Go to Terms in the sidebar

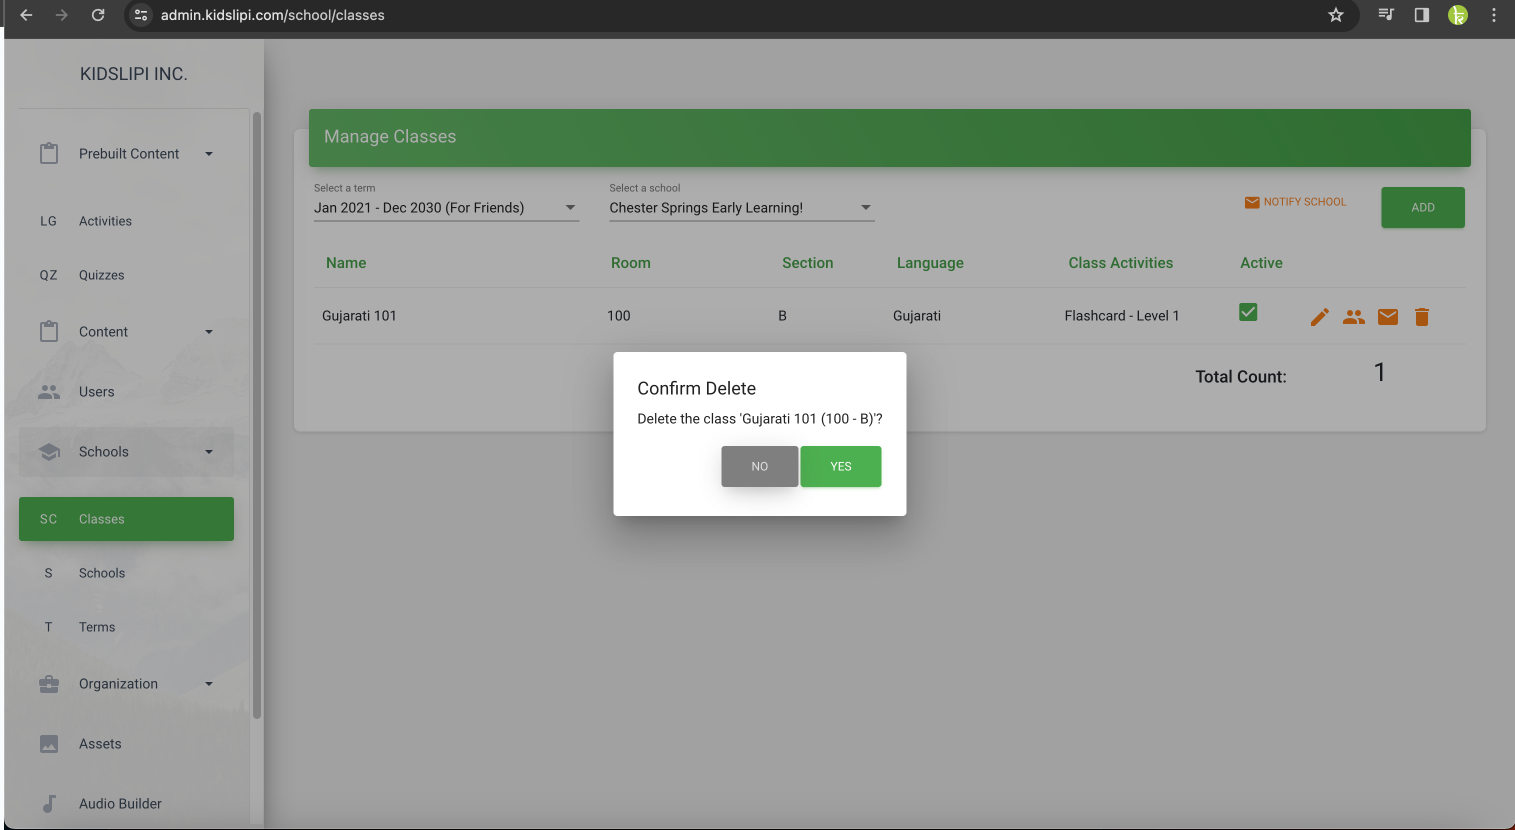point(97,627)
